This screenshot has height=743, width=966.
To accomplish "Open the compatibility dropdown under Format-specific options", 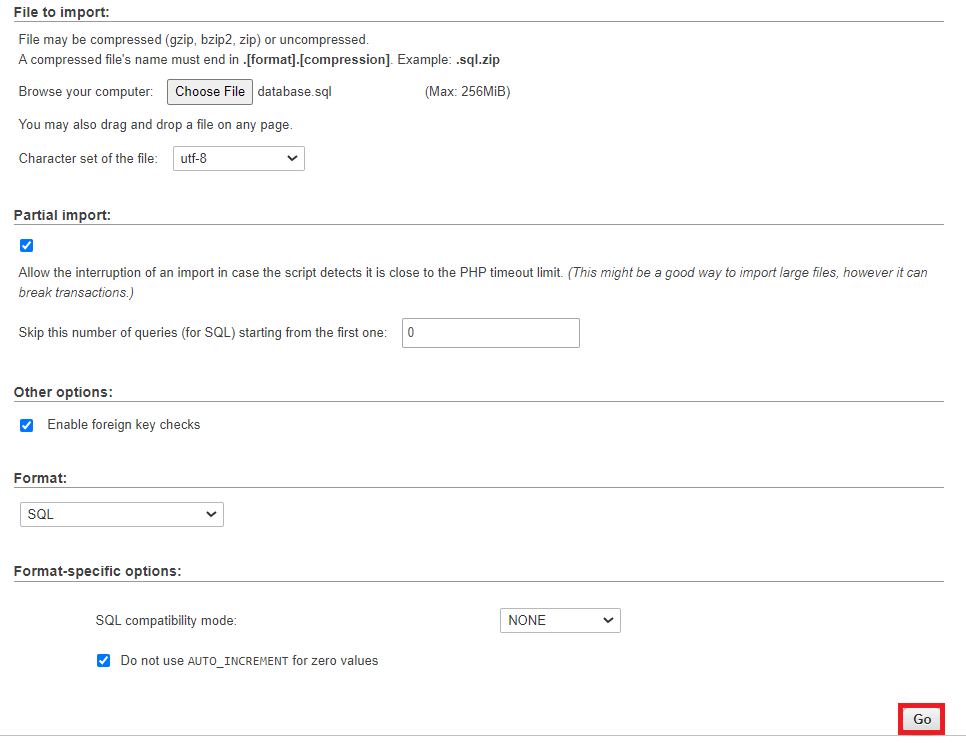I will (x=559, y=620).
